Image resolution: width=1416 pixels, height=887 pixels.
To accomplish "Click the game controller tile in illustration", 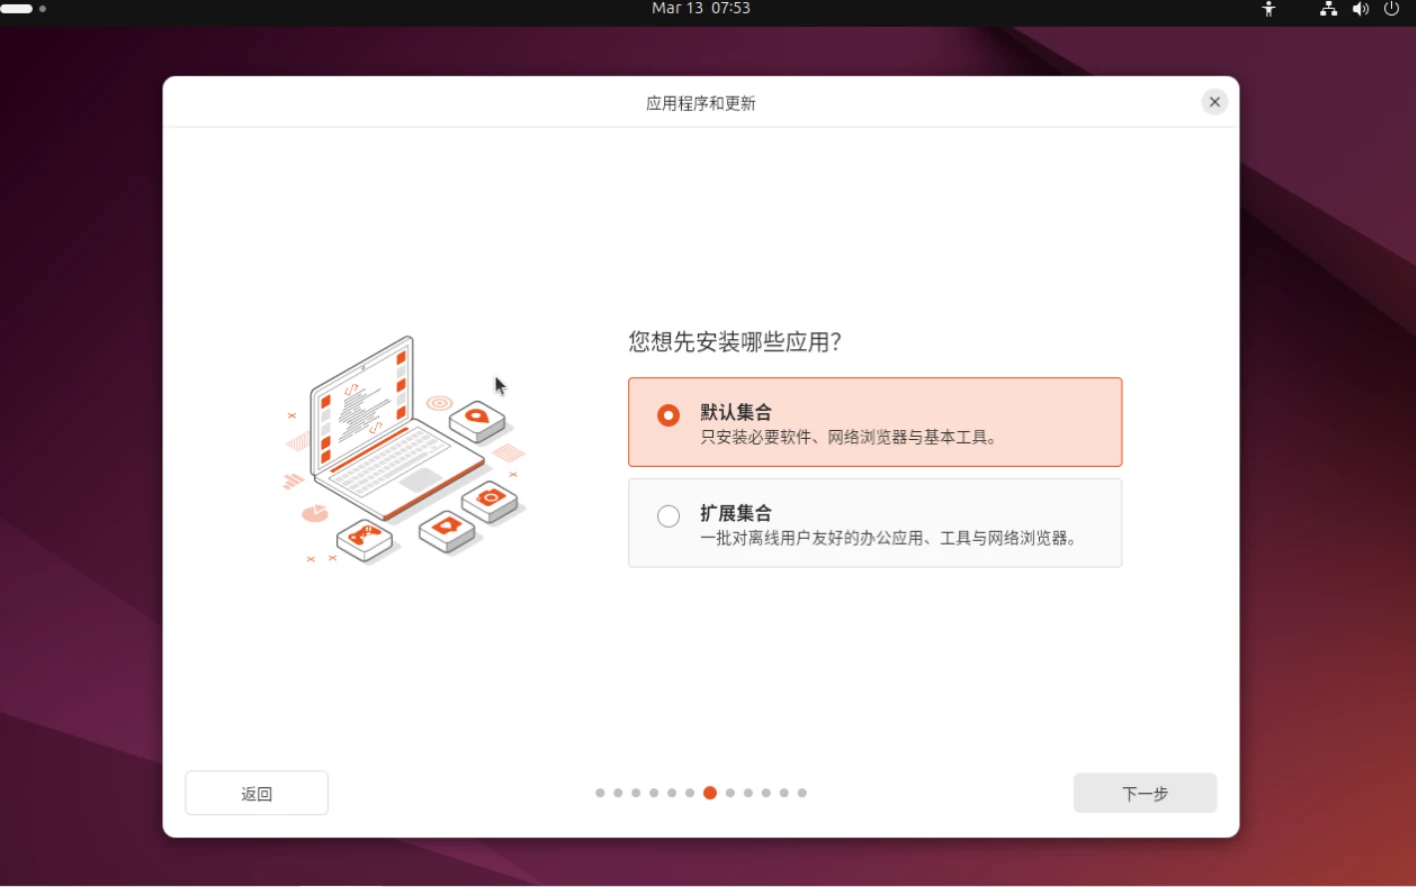I will (365, 538).
